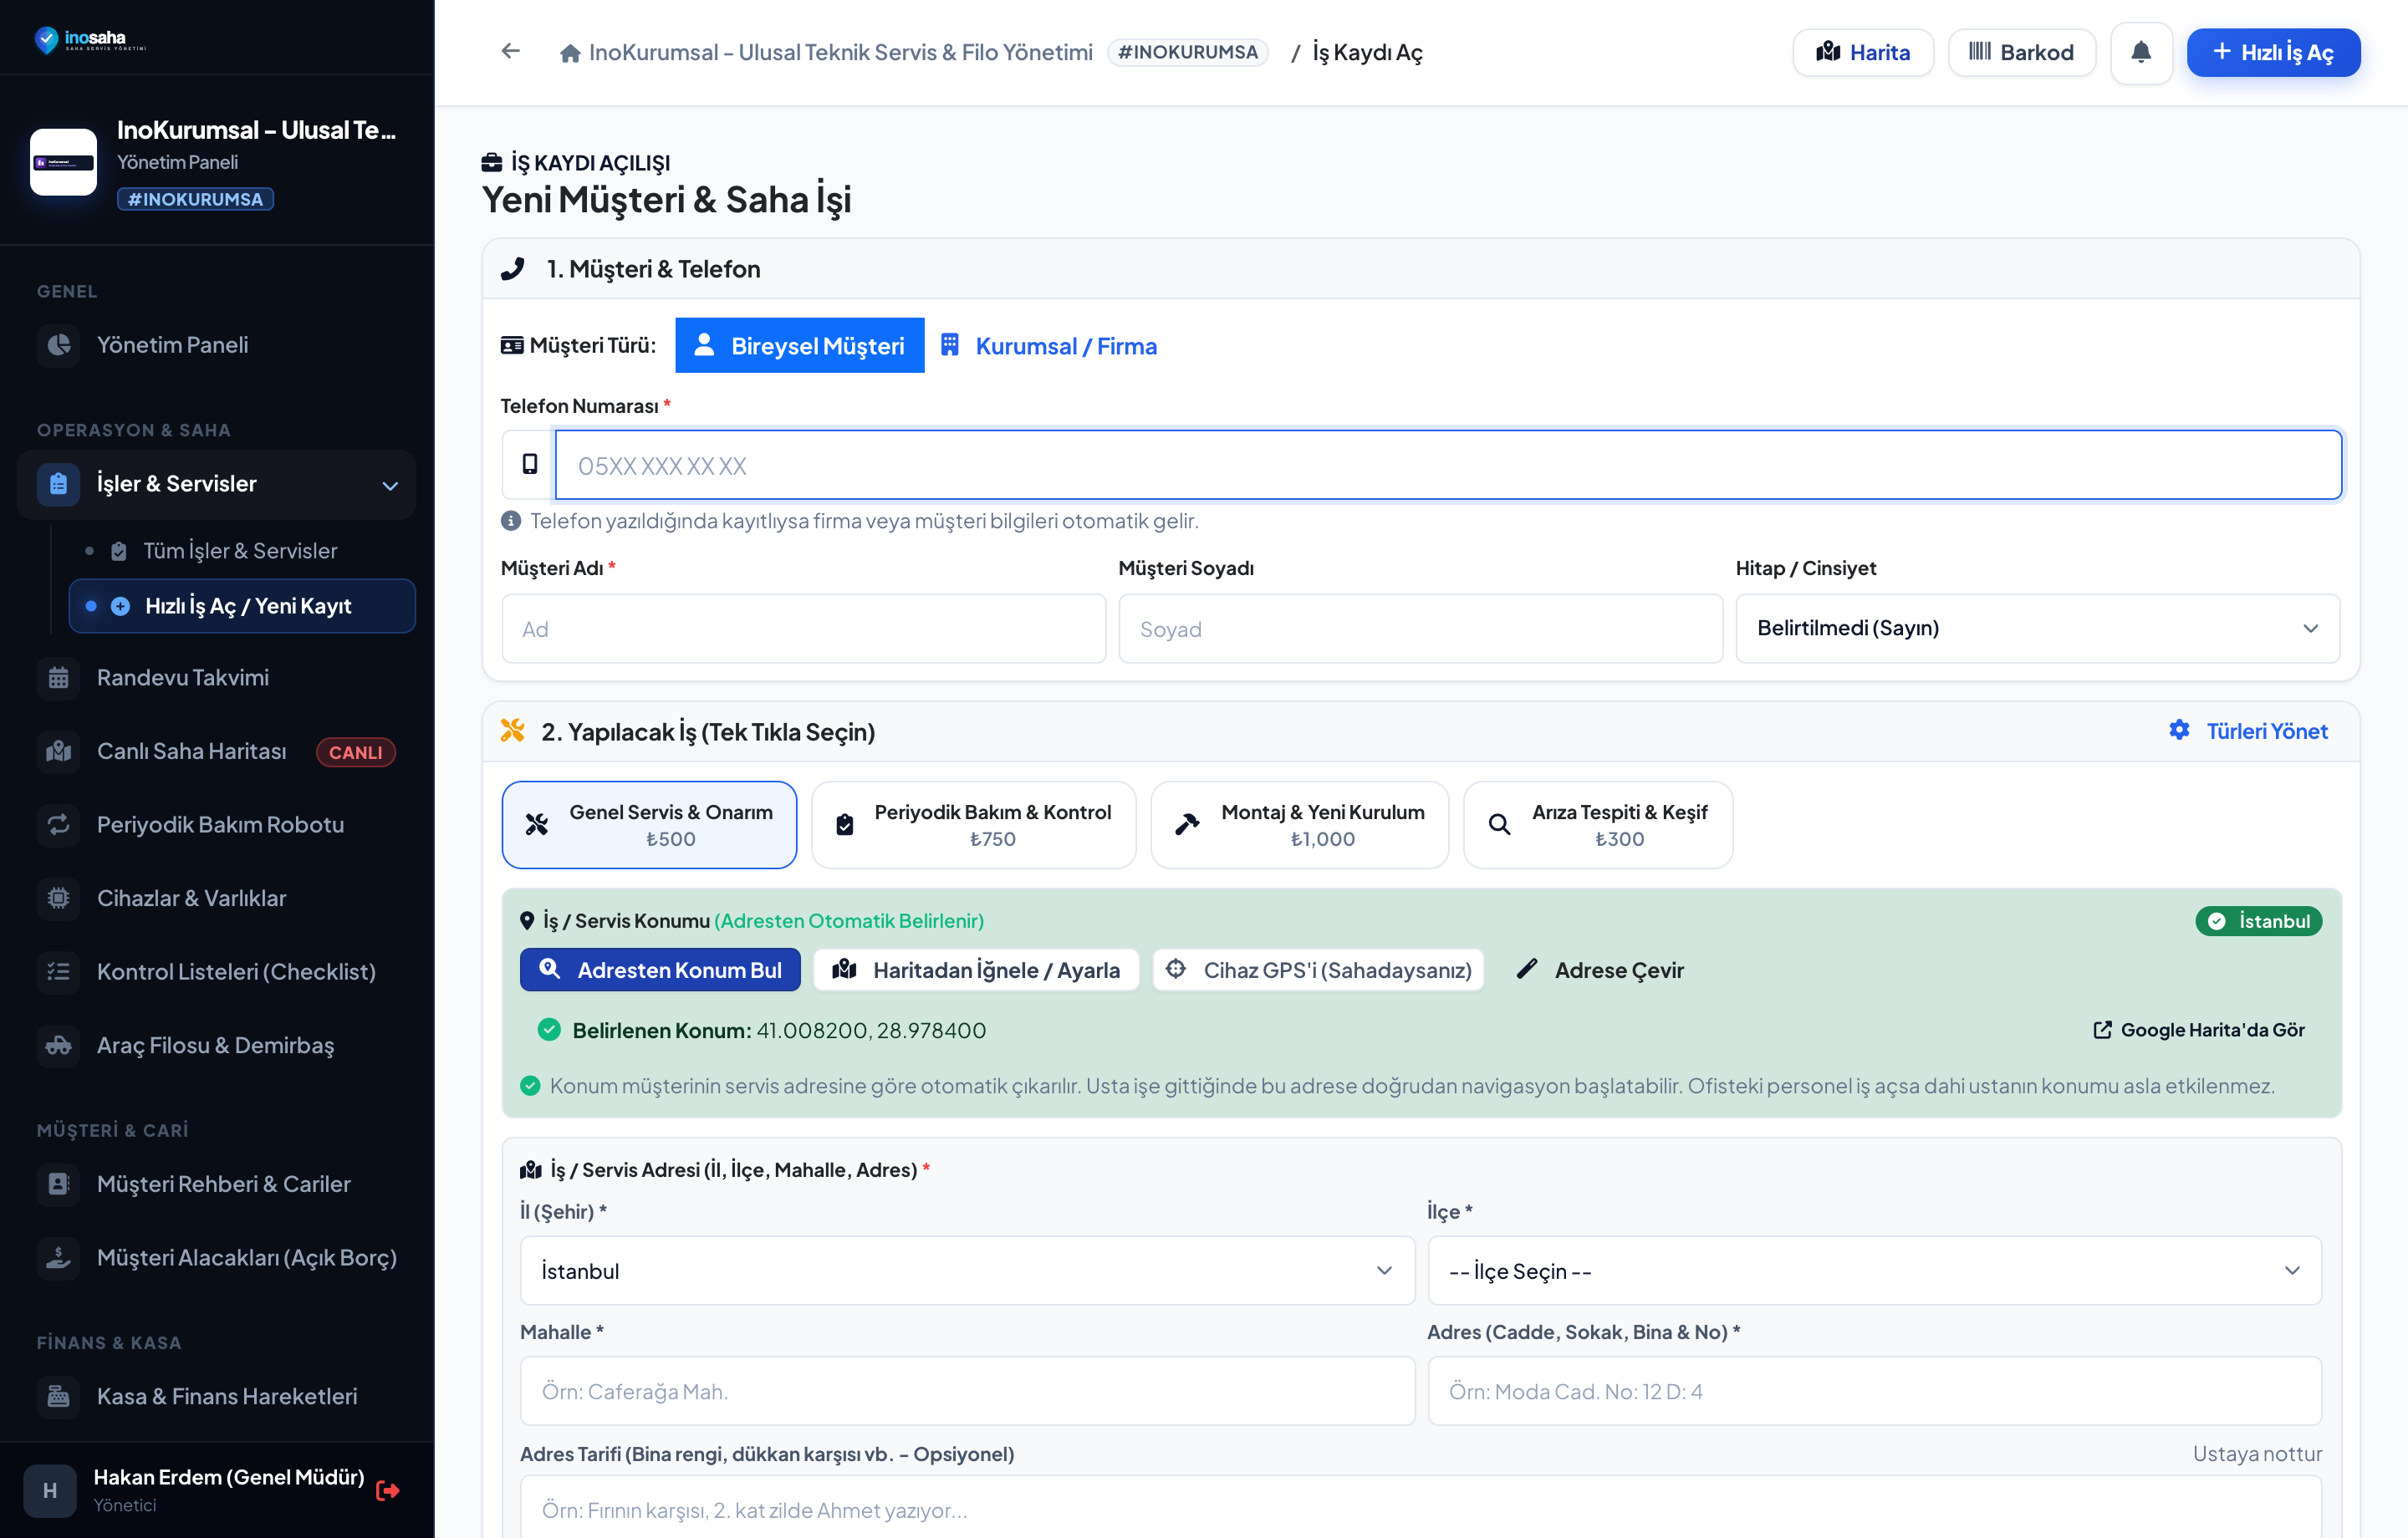Click the Mahalle input field
The height and width of the screenshot is (1538, 2408).
pyautogui.click(x=967, y=1391)
